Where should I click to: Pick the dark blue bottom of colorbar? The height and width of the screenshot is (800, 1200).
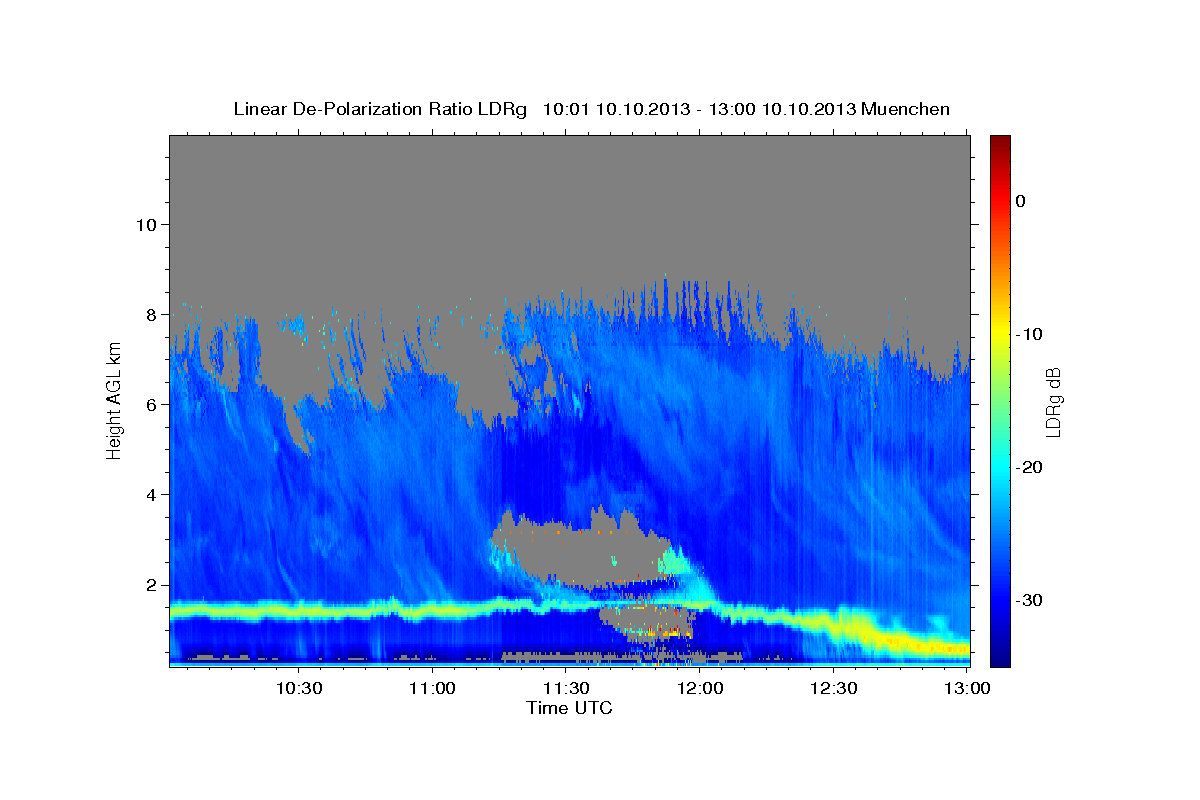(x=1000, y=655)
